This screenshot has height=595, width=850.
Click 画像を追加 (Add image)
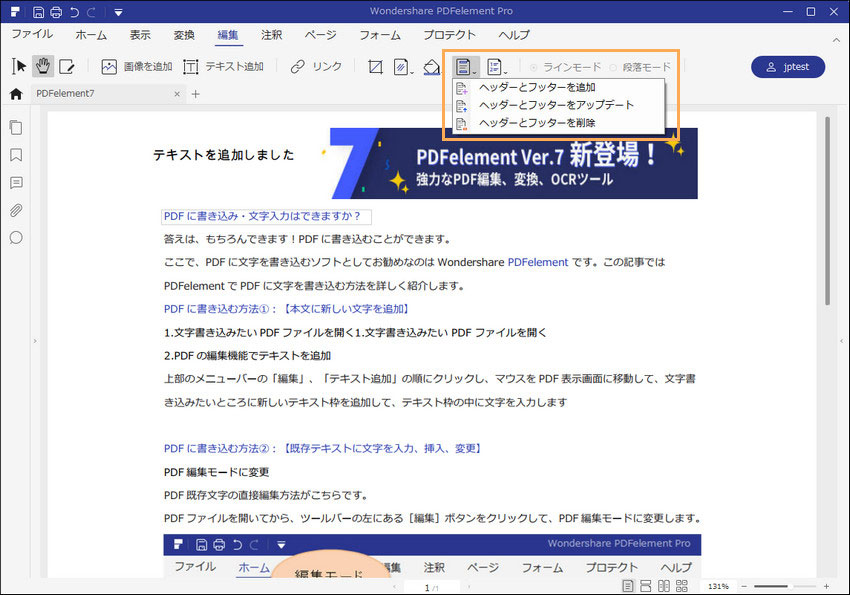tap(137, 67)
